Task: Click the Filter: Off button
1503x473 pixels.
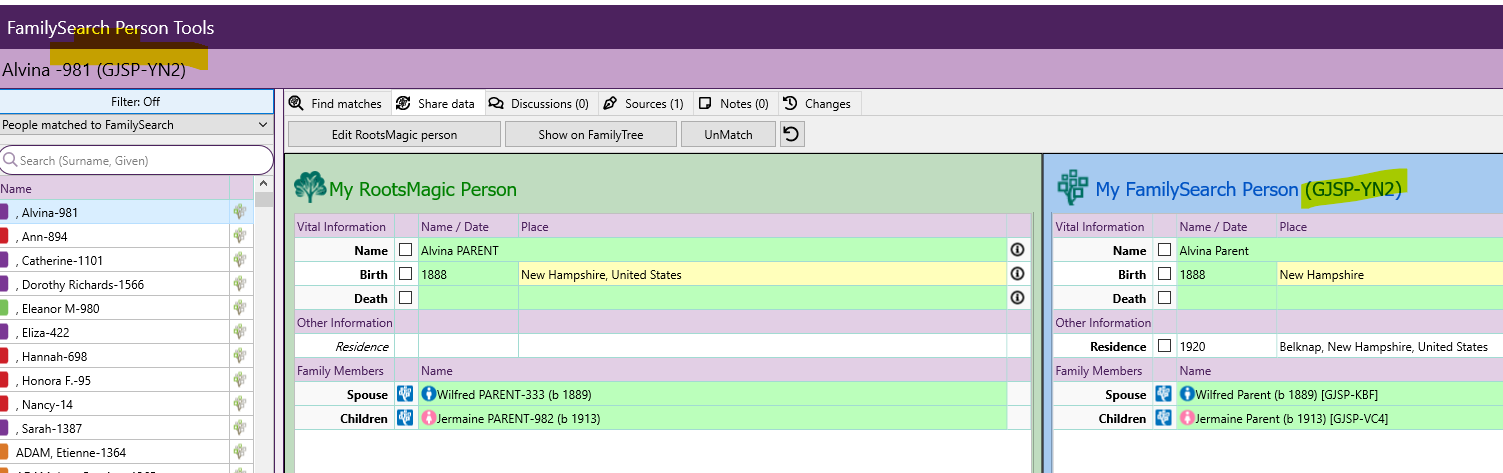Action: tap(136, 101)
